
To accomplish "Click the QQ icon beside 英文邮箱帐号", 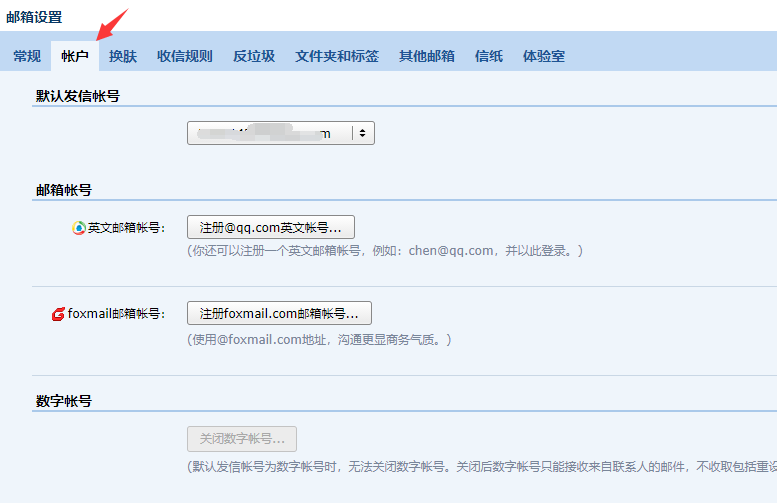I will (79, 227).
